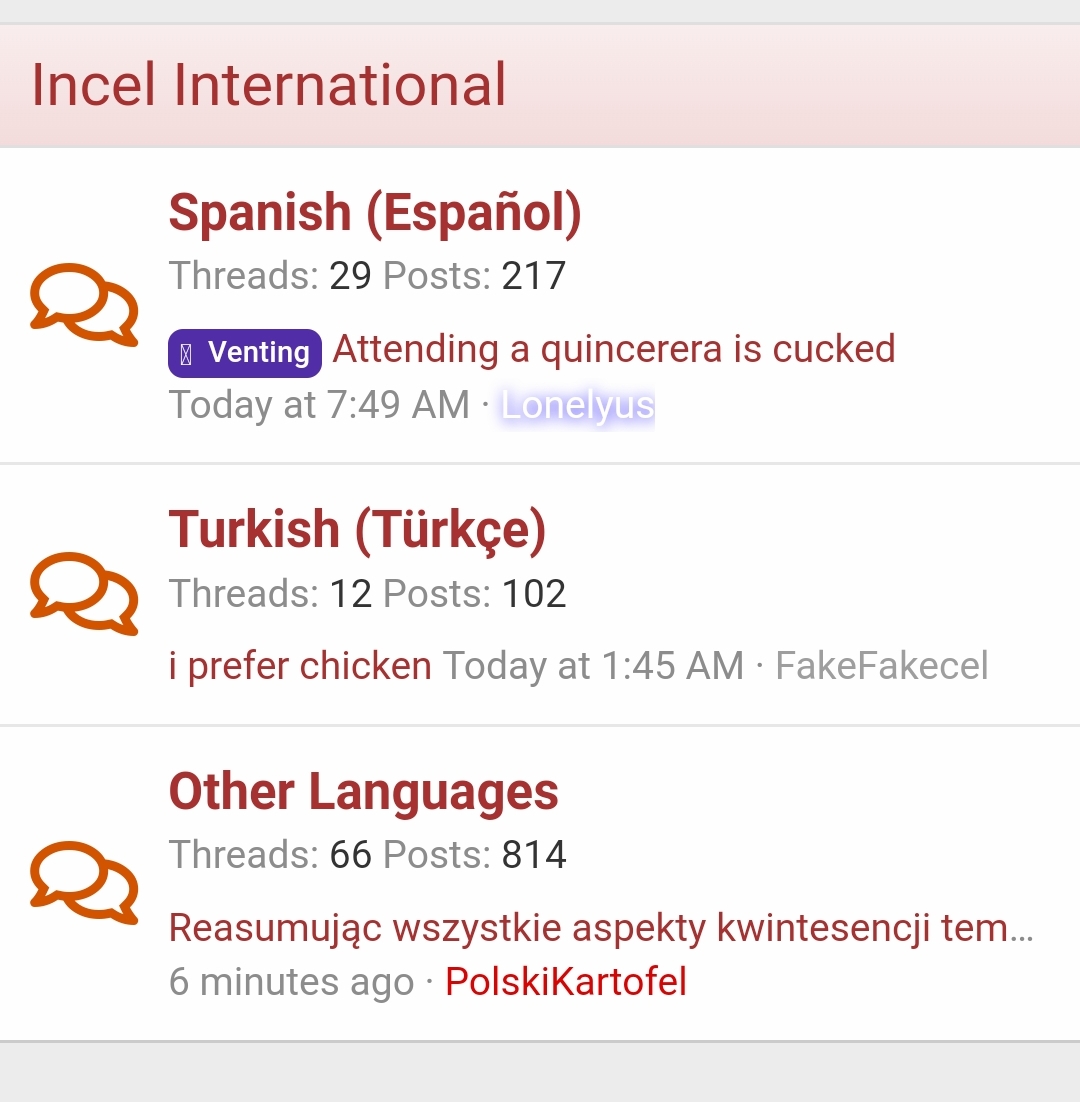Click the "Today at 7:49 AM" timestamp
The width and height of the screenshot is (1080, 1102).
click(319, 405)
